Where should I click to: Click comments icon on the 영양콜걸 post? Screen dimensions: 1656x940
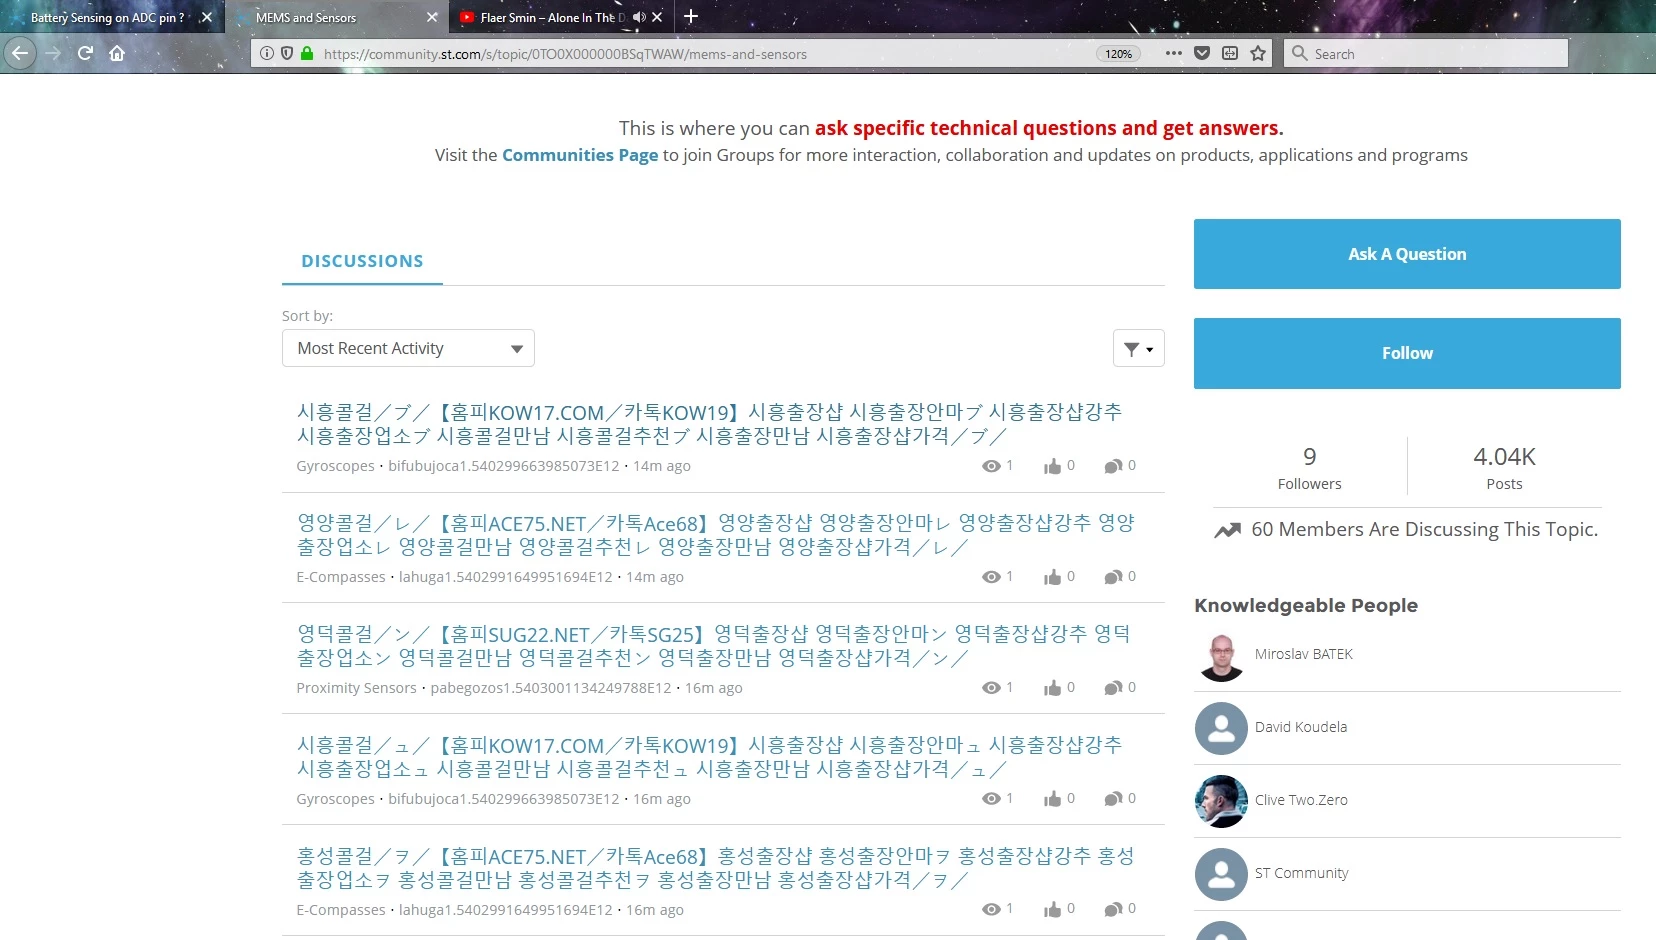1113,577
